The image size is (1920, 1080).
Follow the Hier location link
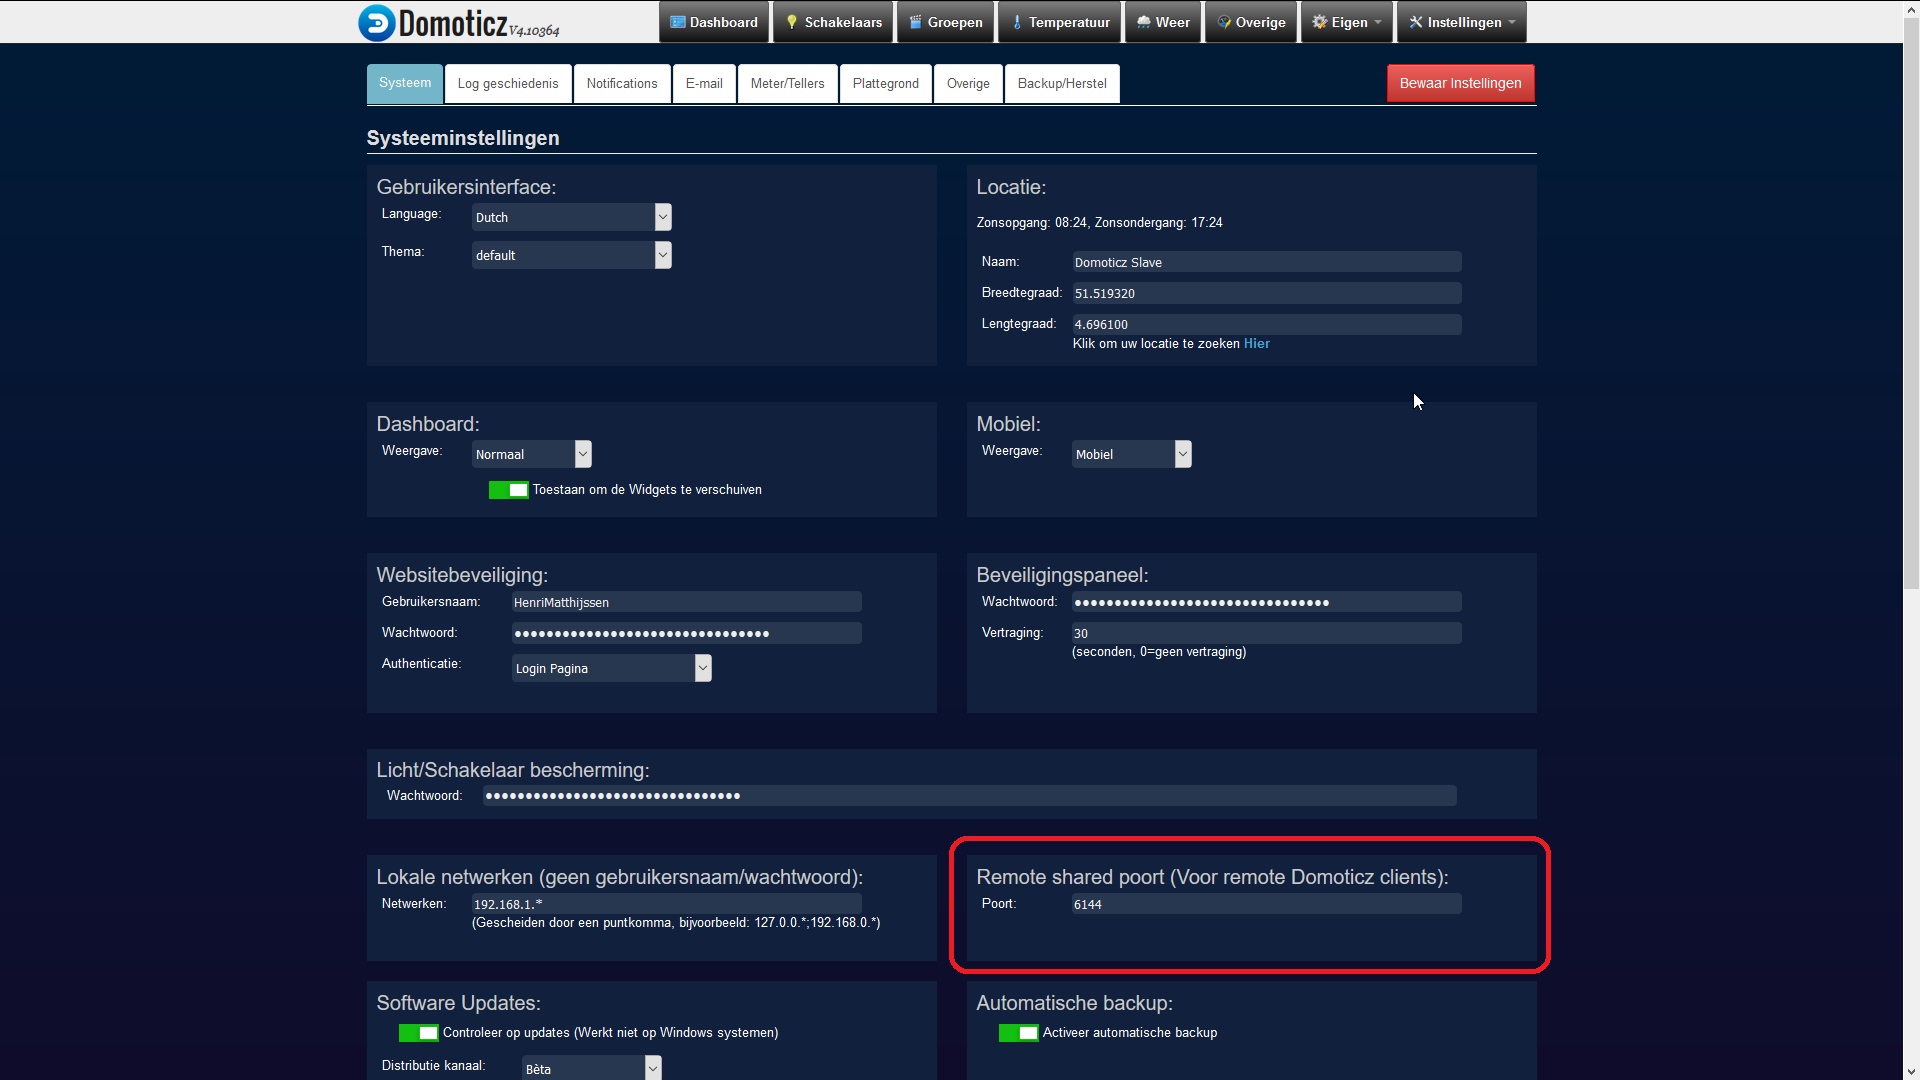pyautogui.click(x=1256, y=344)
